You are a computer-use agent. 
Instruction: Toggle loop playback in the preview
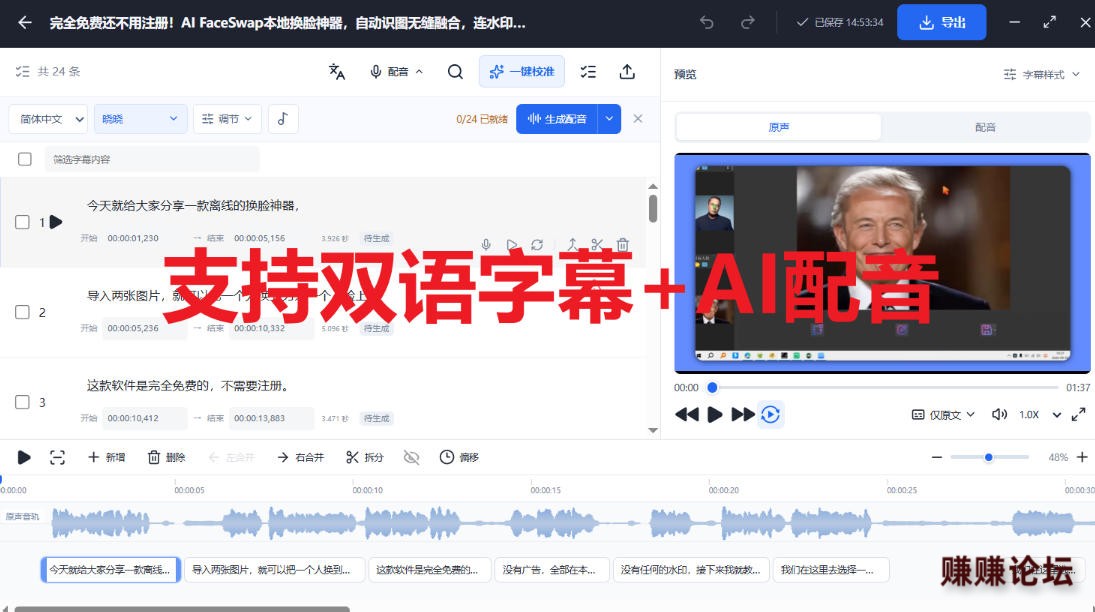click(x=770, y=415)
